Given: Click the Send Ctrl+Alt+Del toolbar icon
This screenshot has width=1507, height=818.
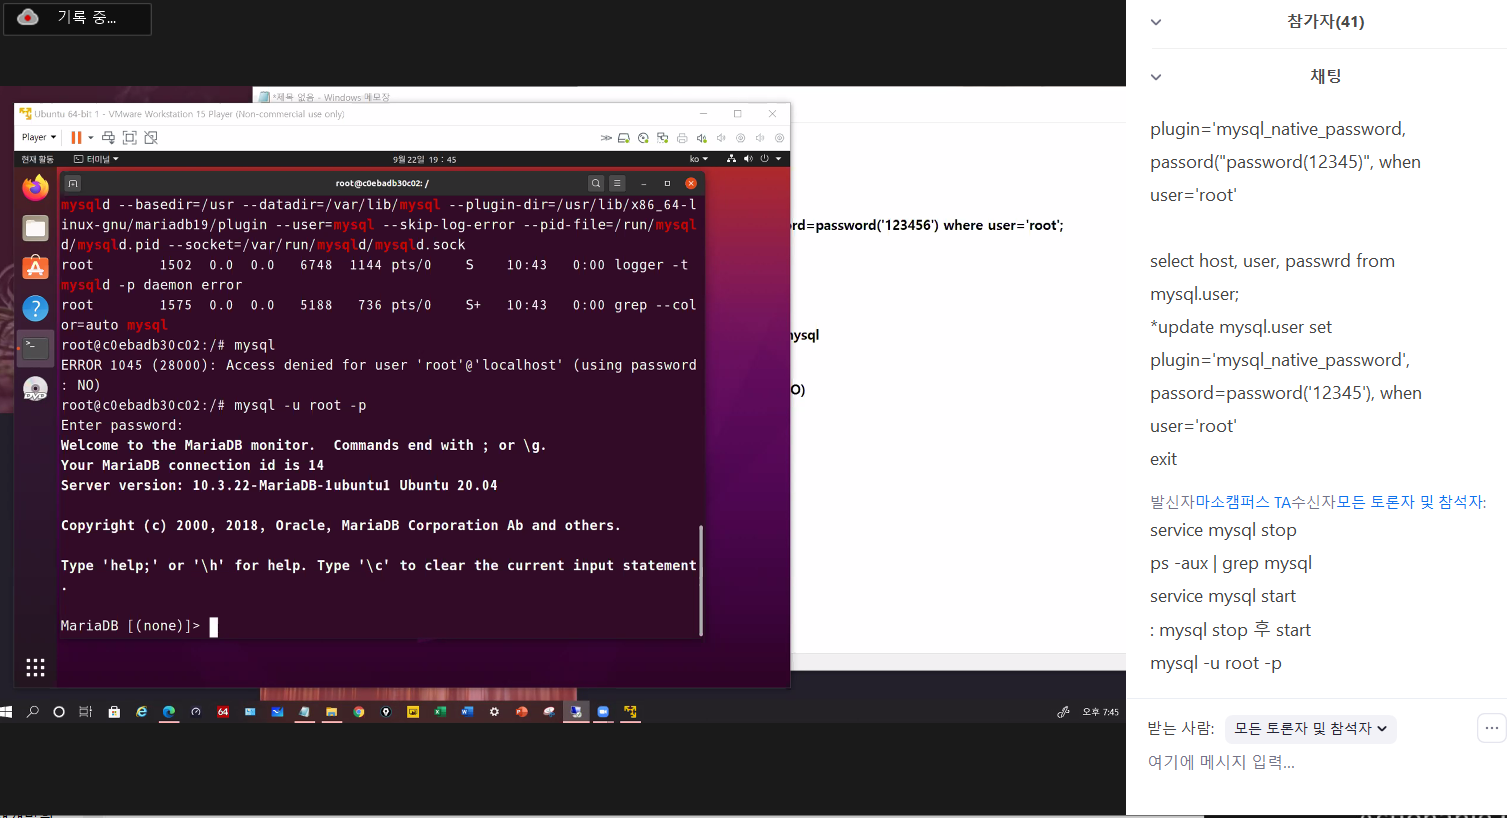Looking at the screenshot, I should coord(108,138).
